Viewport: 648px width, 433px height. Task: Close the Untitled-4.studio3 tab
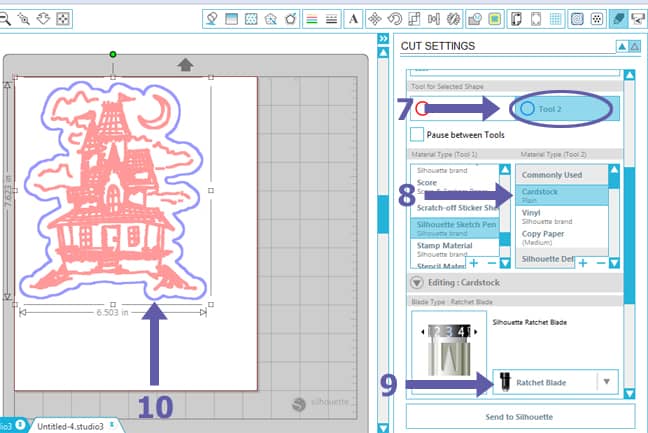coord(112,425)
